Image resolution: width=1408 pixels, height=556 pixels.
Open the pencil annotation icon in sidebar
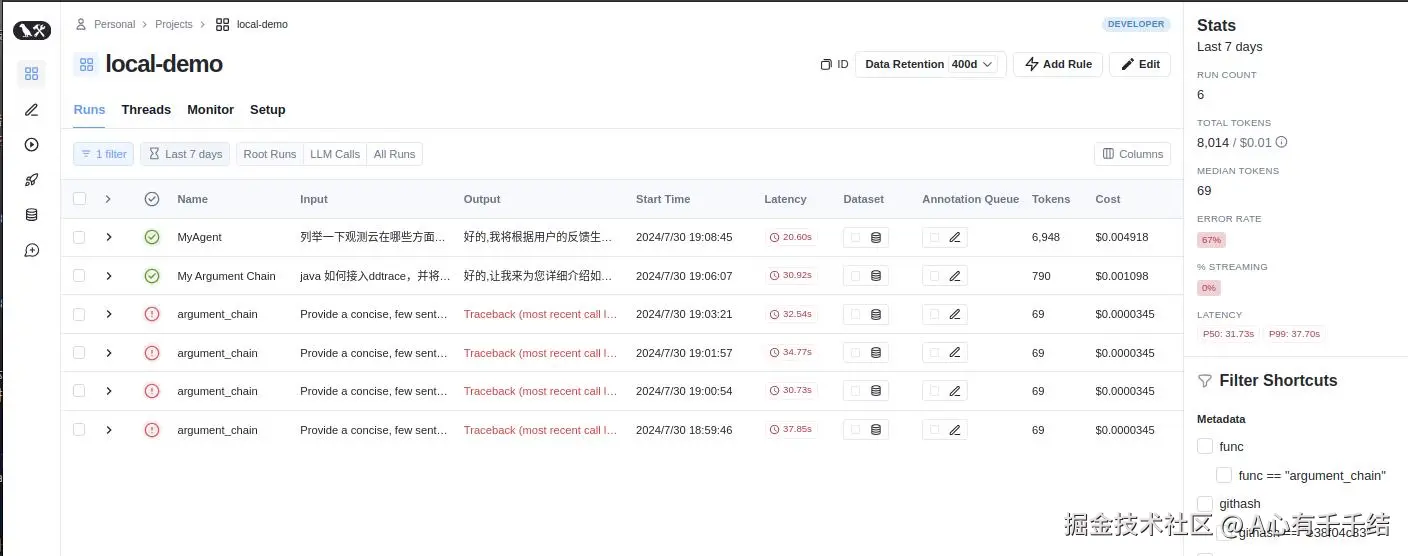pyautogui.click(x=32, y=109)
